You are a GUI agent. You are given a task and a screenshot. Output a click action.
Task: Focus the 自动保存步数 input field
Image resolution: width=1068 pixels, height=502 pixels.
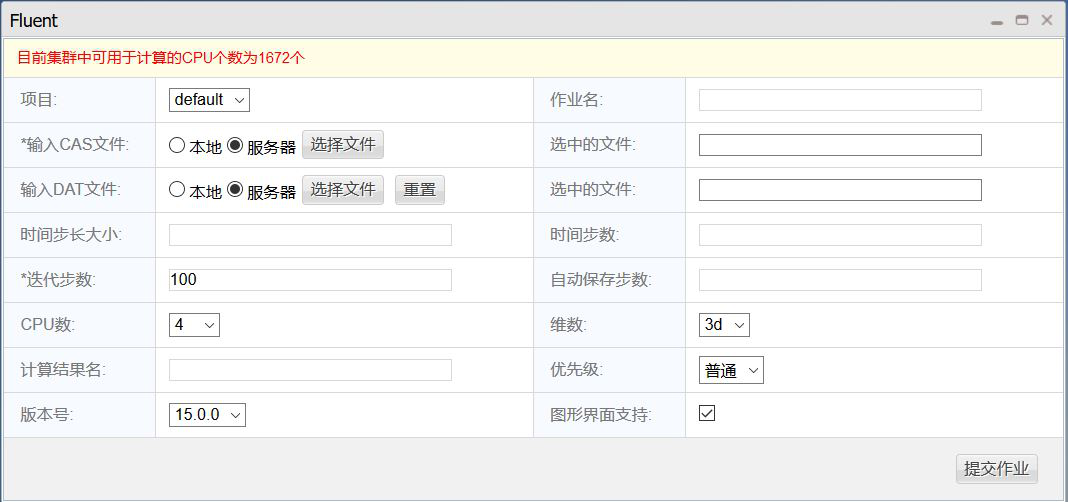pyautogui.click(x=840, y=280)
